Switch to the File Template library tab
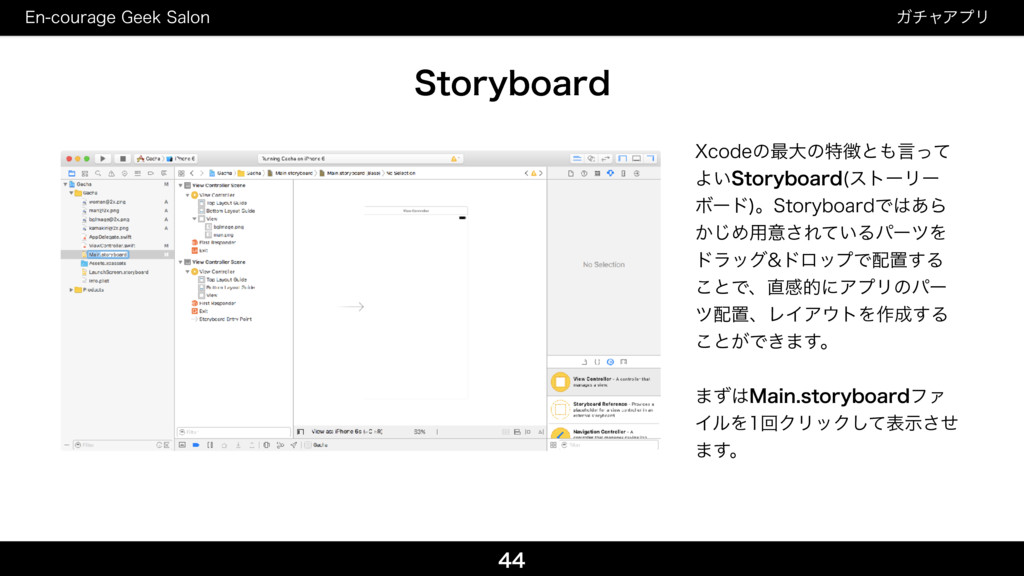 point(584,362)
